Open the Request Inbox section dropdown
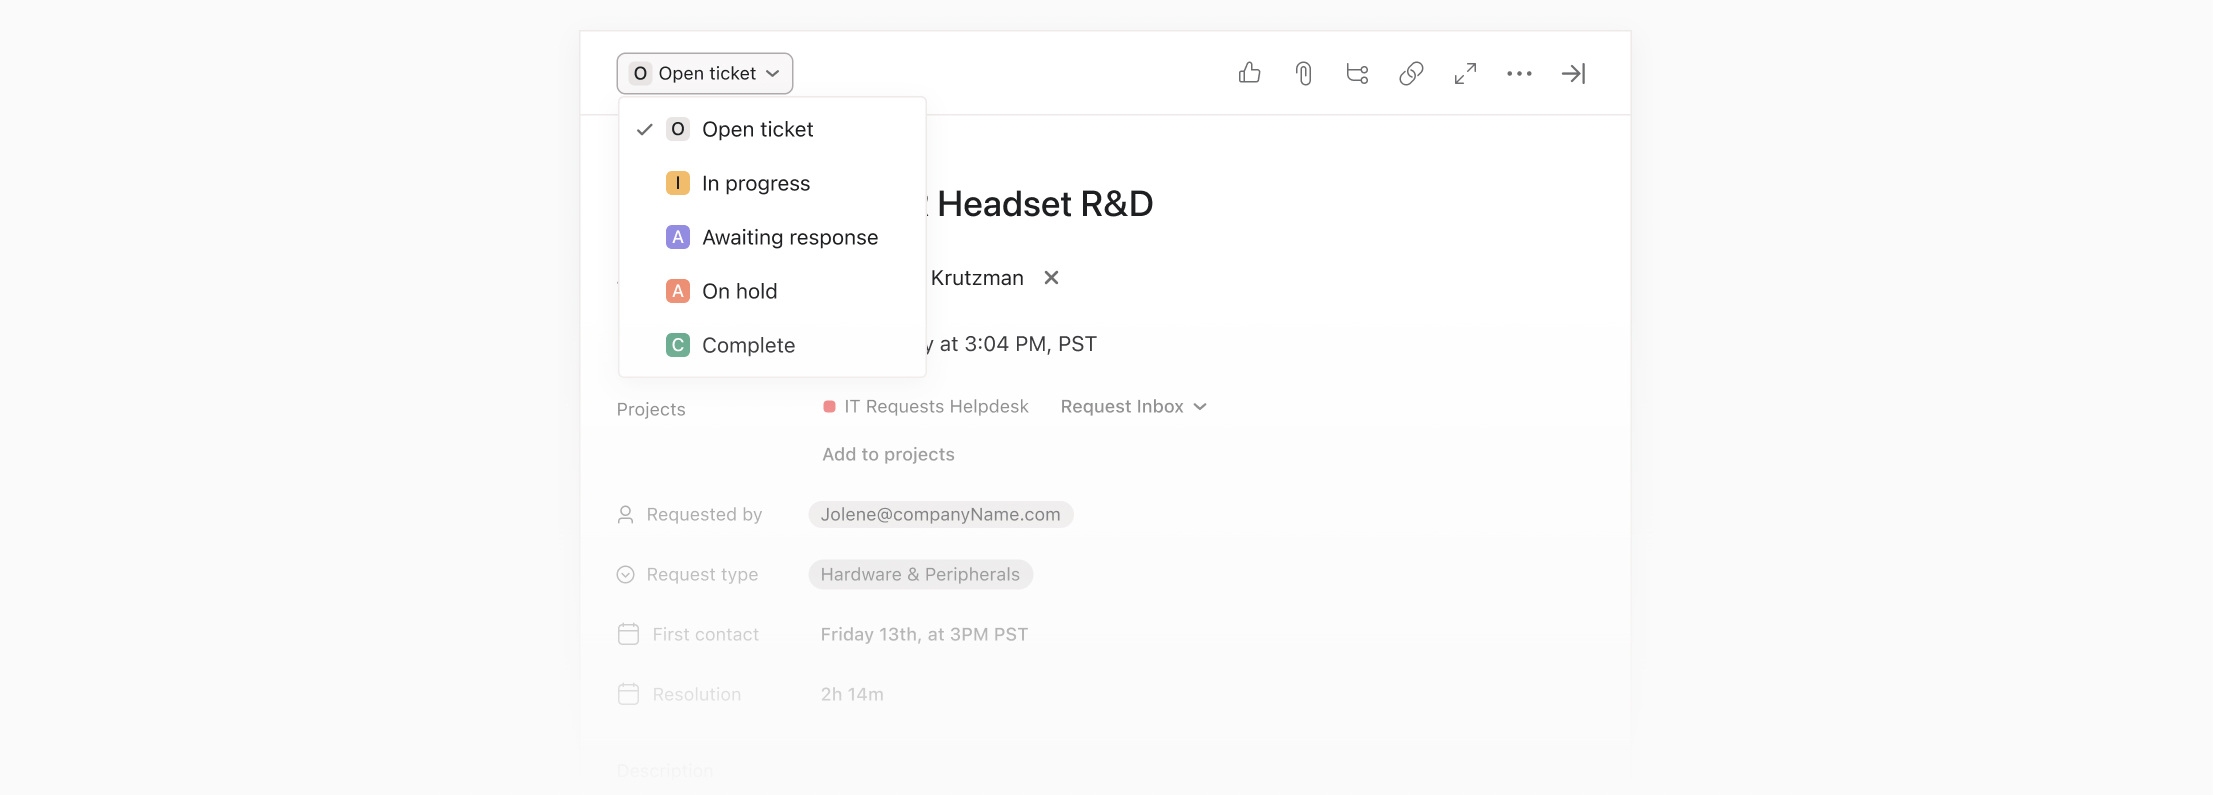 1134,406
